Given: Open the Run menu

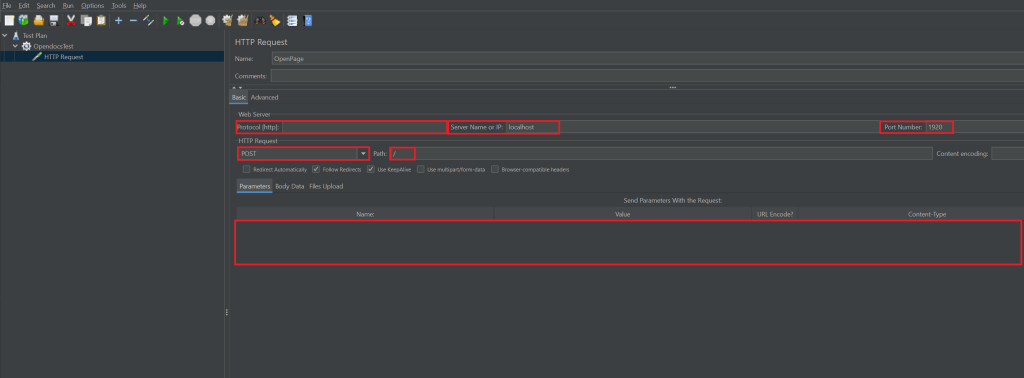Looking at the screenshot, I should [x=68, y=5].
